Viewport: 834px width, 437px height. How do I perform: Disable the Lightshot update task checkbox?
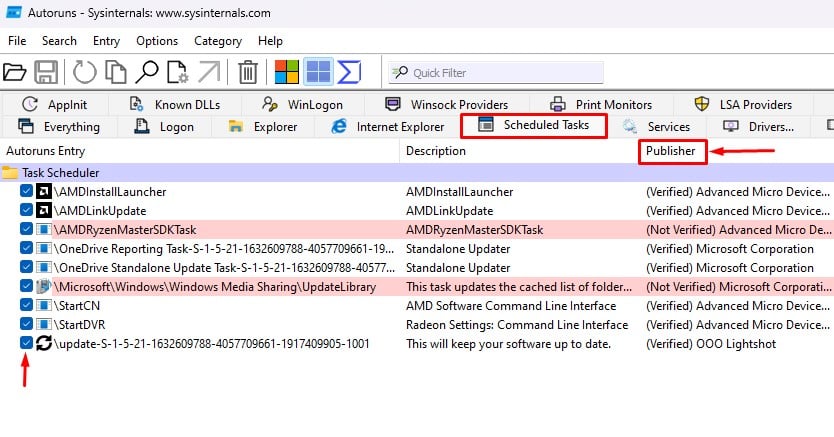[x=26, y=343]
